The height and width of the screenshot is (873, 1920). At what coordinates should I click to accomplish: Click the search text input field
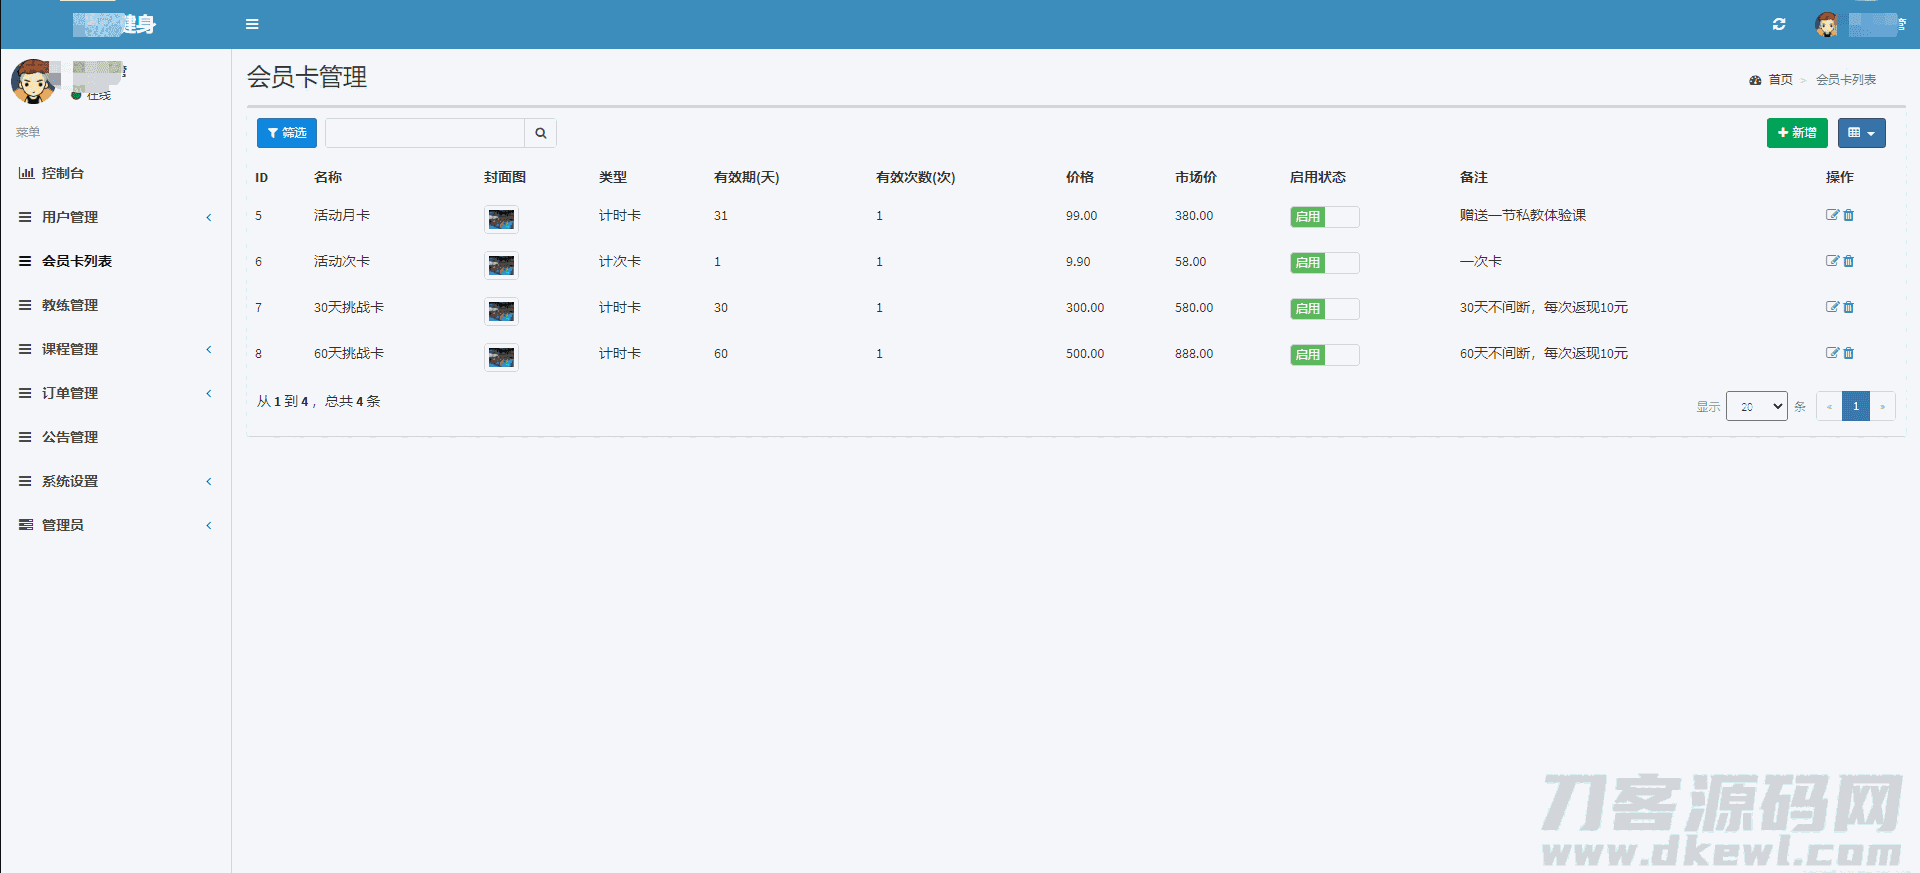point(425,133)
